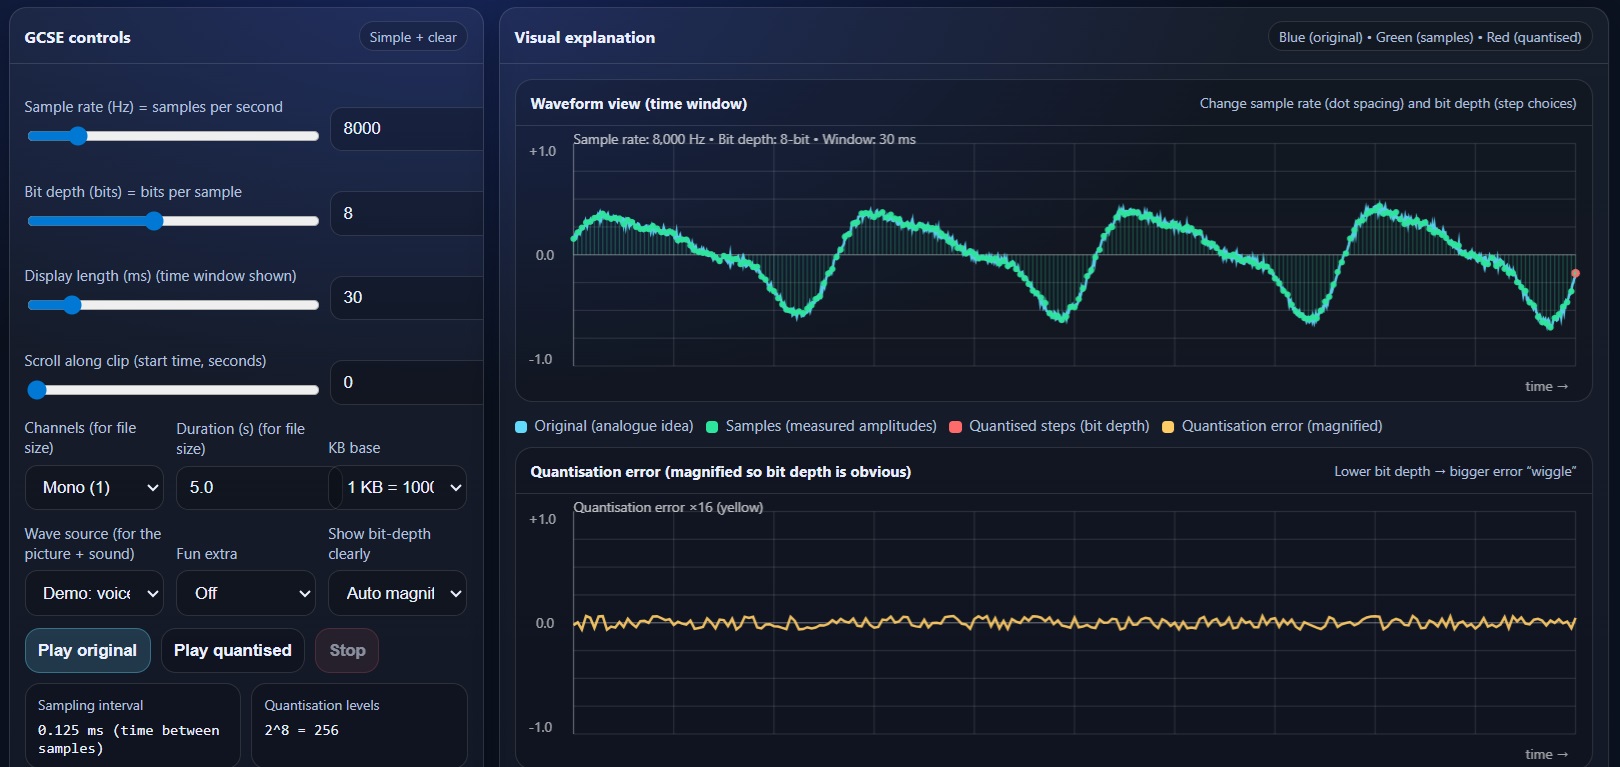Click the Sampling interval info card
1620x767 pixels.
click(x=133, y=725)
